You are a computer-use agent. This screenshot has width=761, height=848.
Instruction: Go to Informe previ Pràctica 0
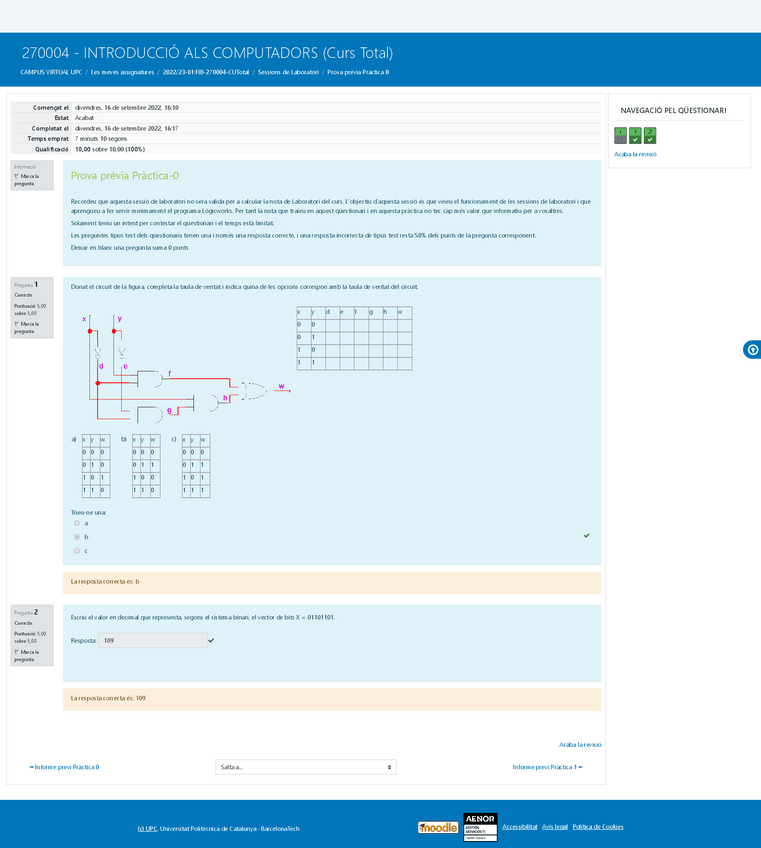pyautogui.click(x=64, y=767)
